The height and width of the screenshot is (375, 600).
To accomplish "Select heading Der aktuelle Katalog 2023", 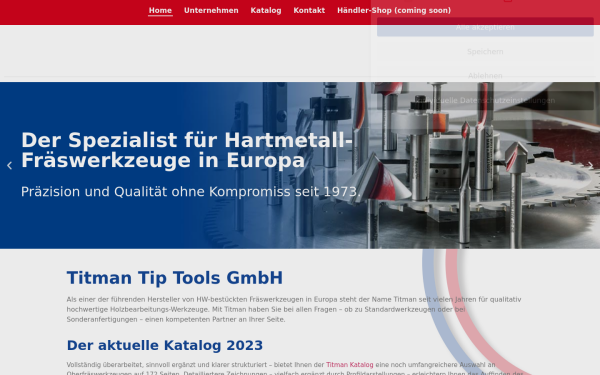I will (x=165, y=345).
